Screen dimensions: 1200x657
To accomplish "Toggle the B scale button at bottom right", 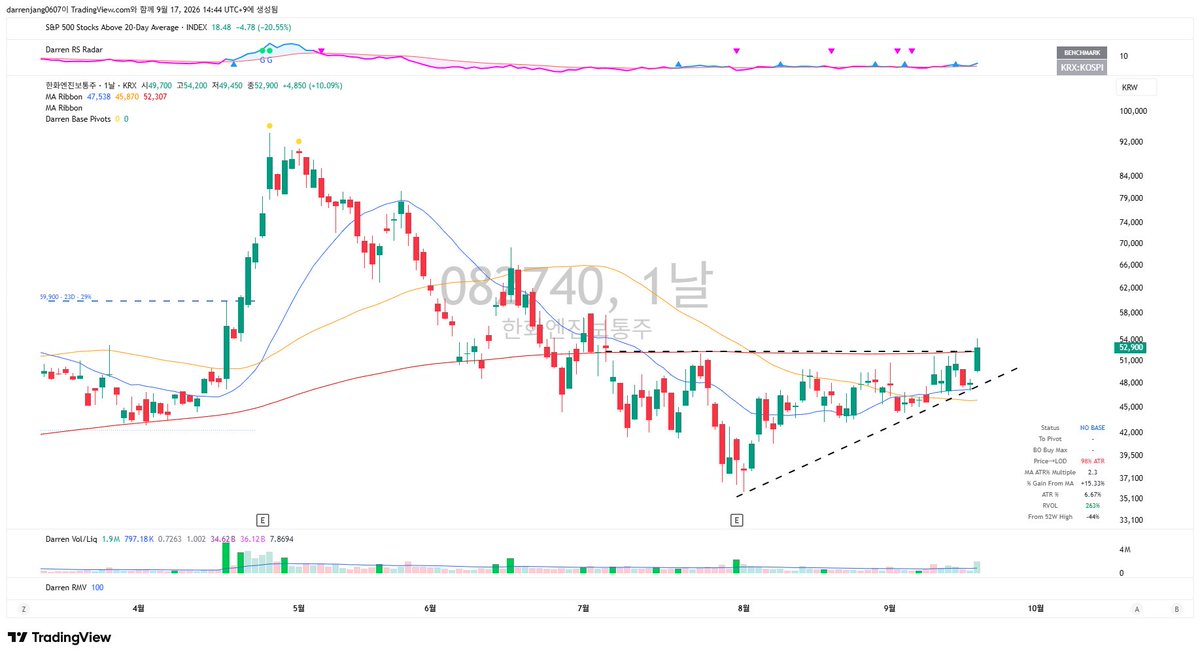I will coord(1176,608).
